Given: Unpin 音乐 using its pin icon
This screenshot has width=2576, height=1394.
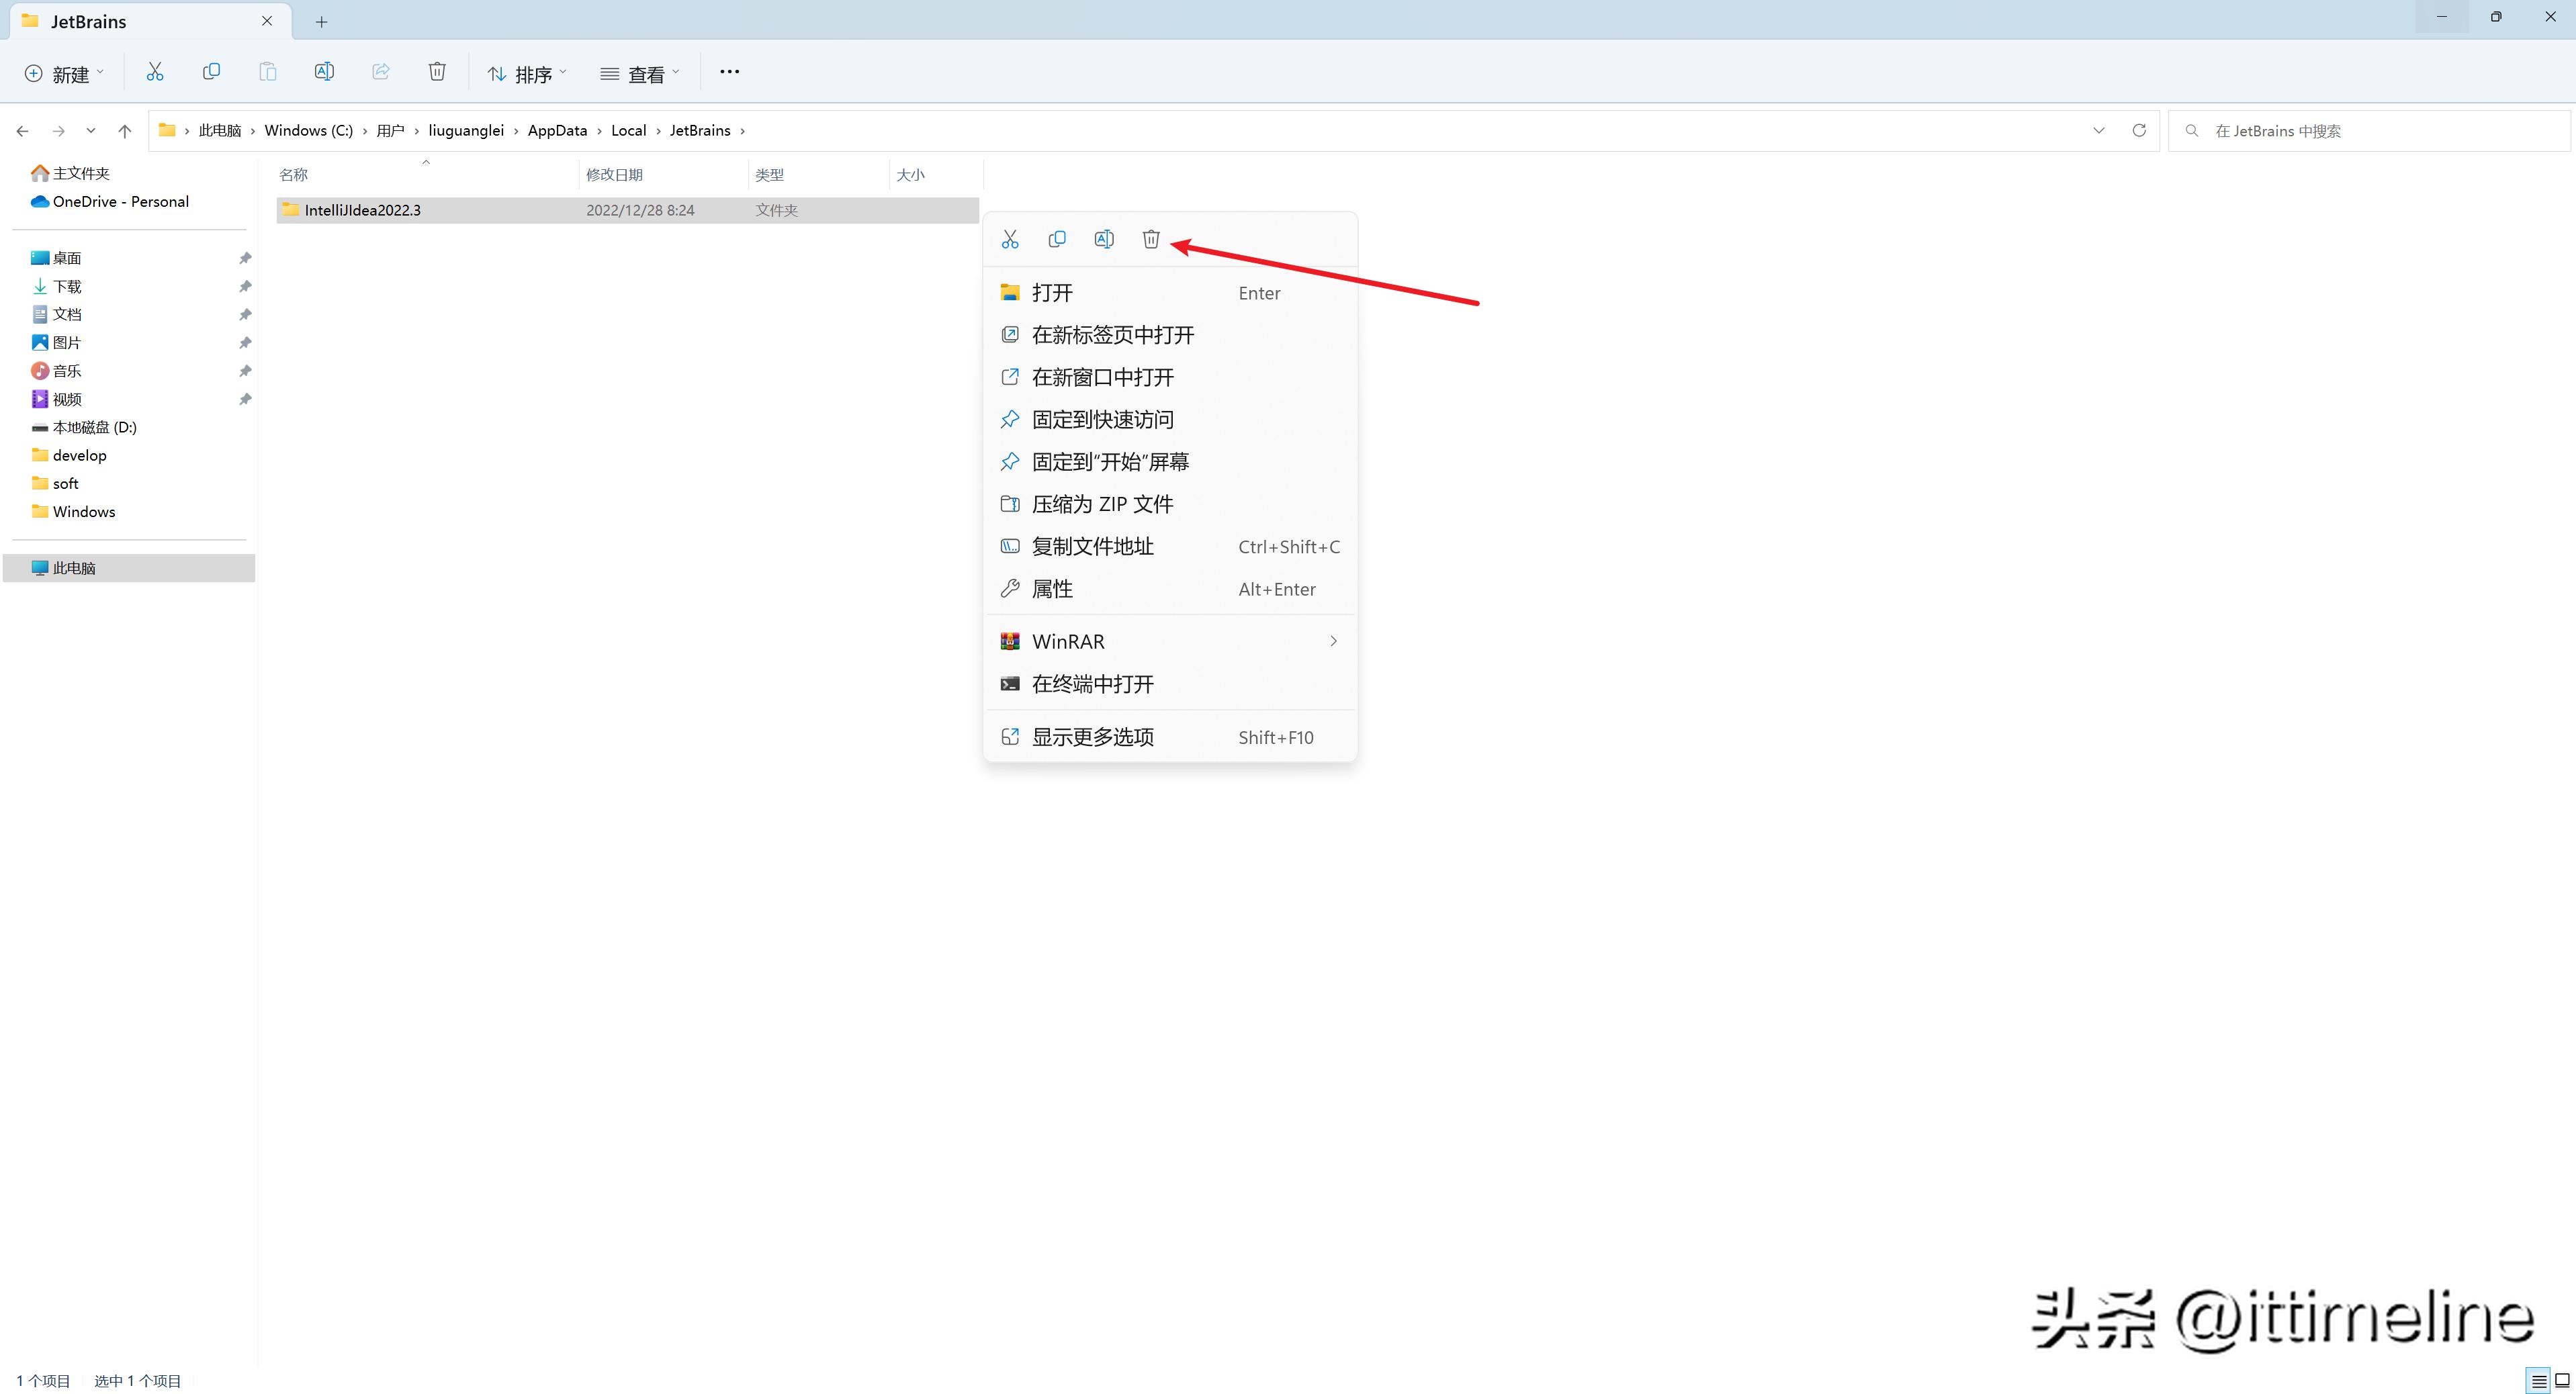Looking at the screenshot, I should pos(245,371).
